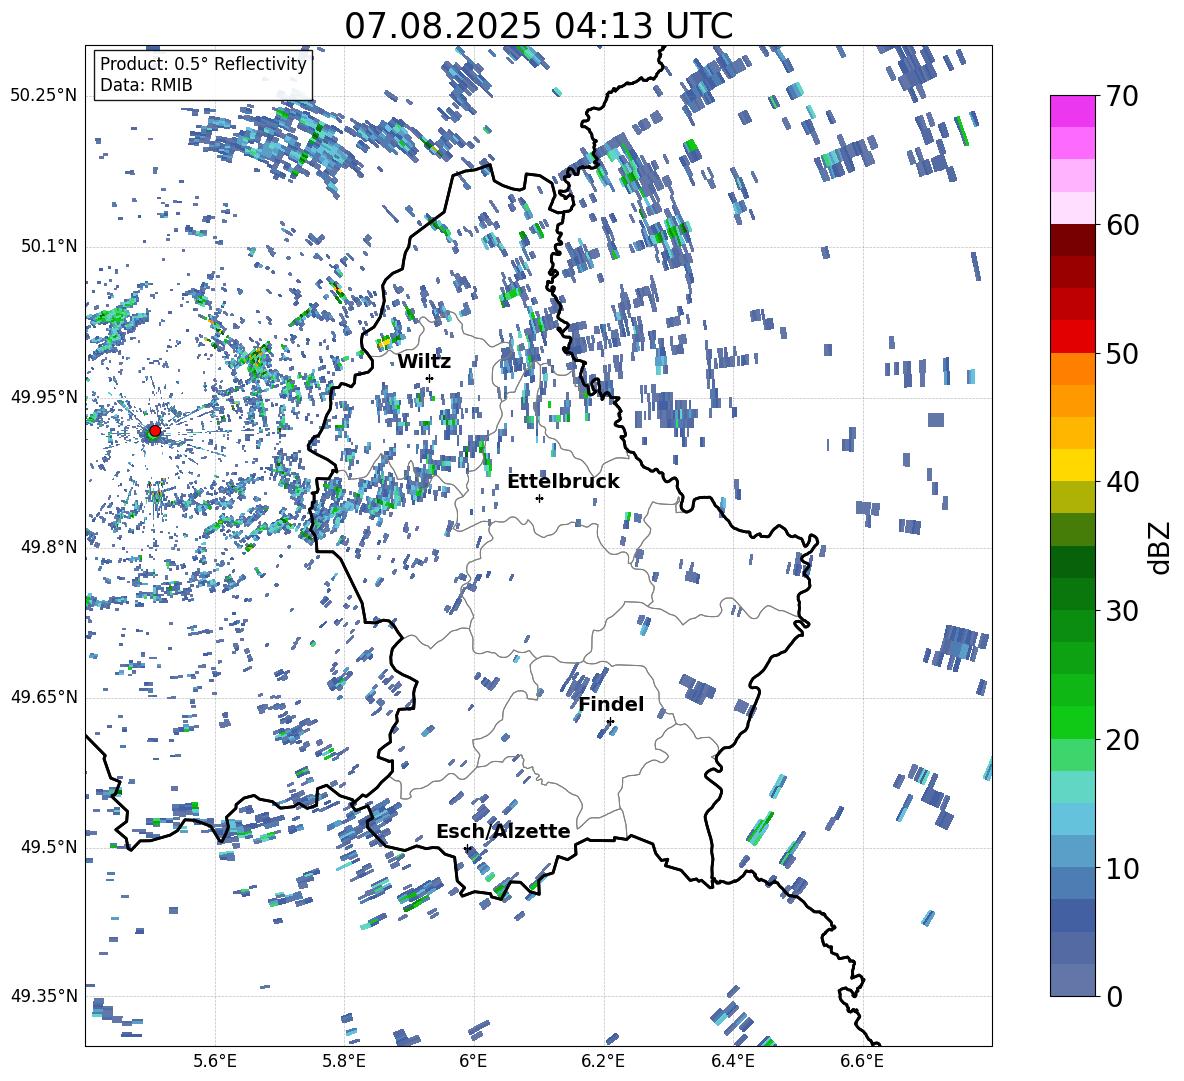The image size is (1184, 1081).
Task: Click the 49.35°N latitude label
Action: [x=44, y=996]
